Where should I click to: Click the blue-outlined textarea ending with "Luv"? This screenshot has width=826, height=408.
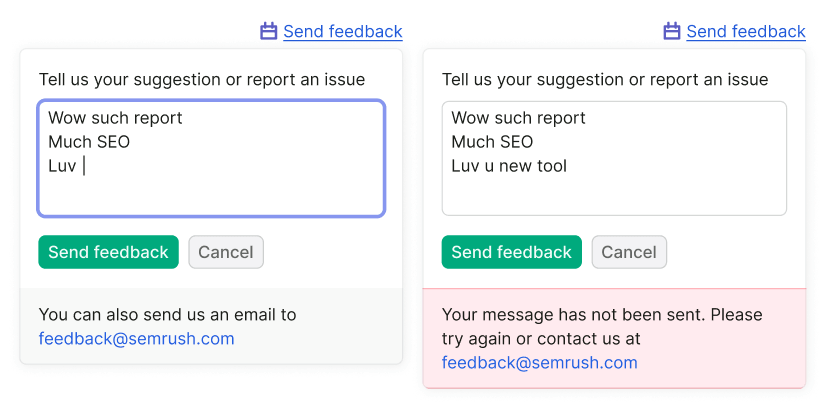pos(211,158)
